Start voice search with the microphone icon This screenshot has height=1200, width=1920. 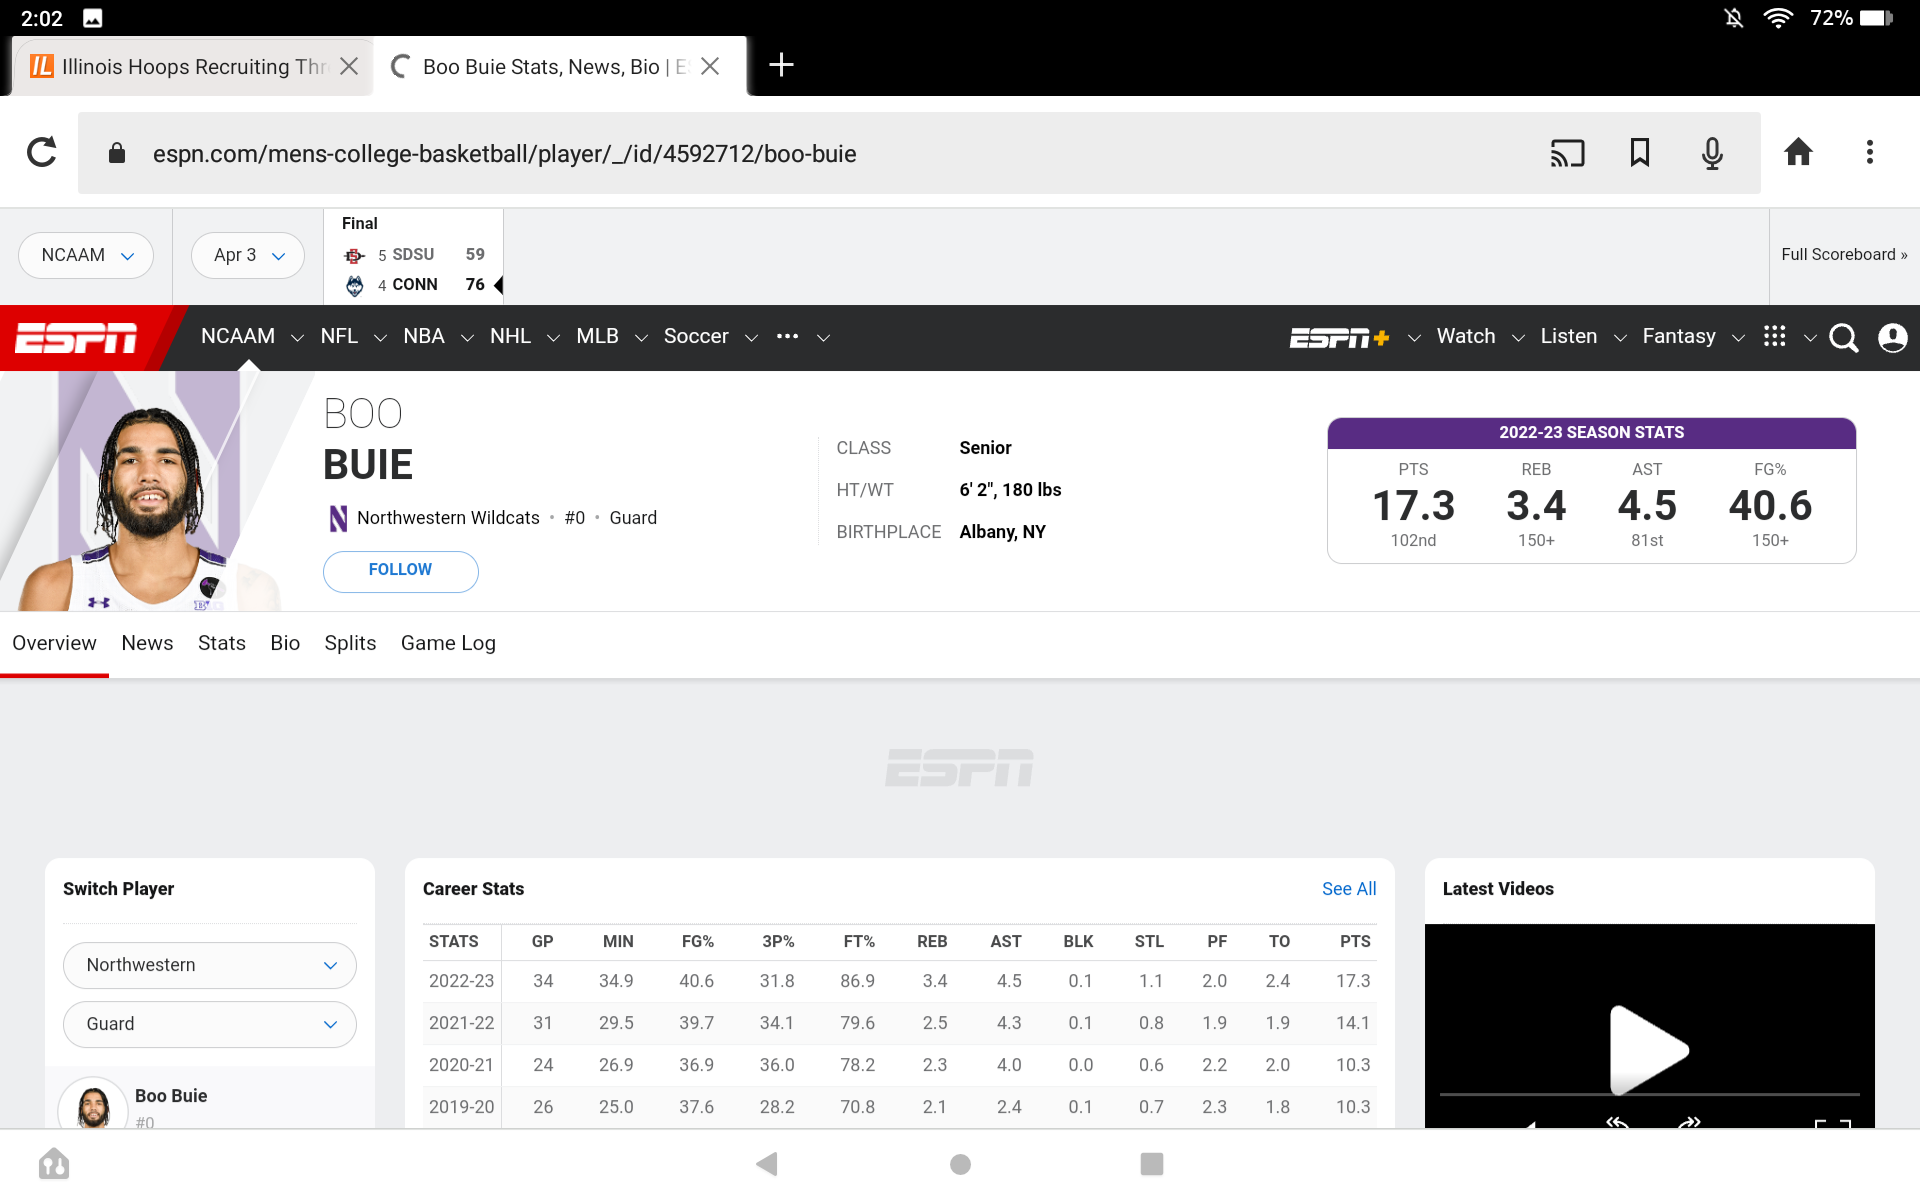(1712, 153)
